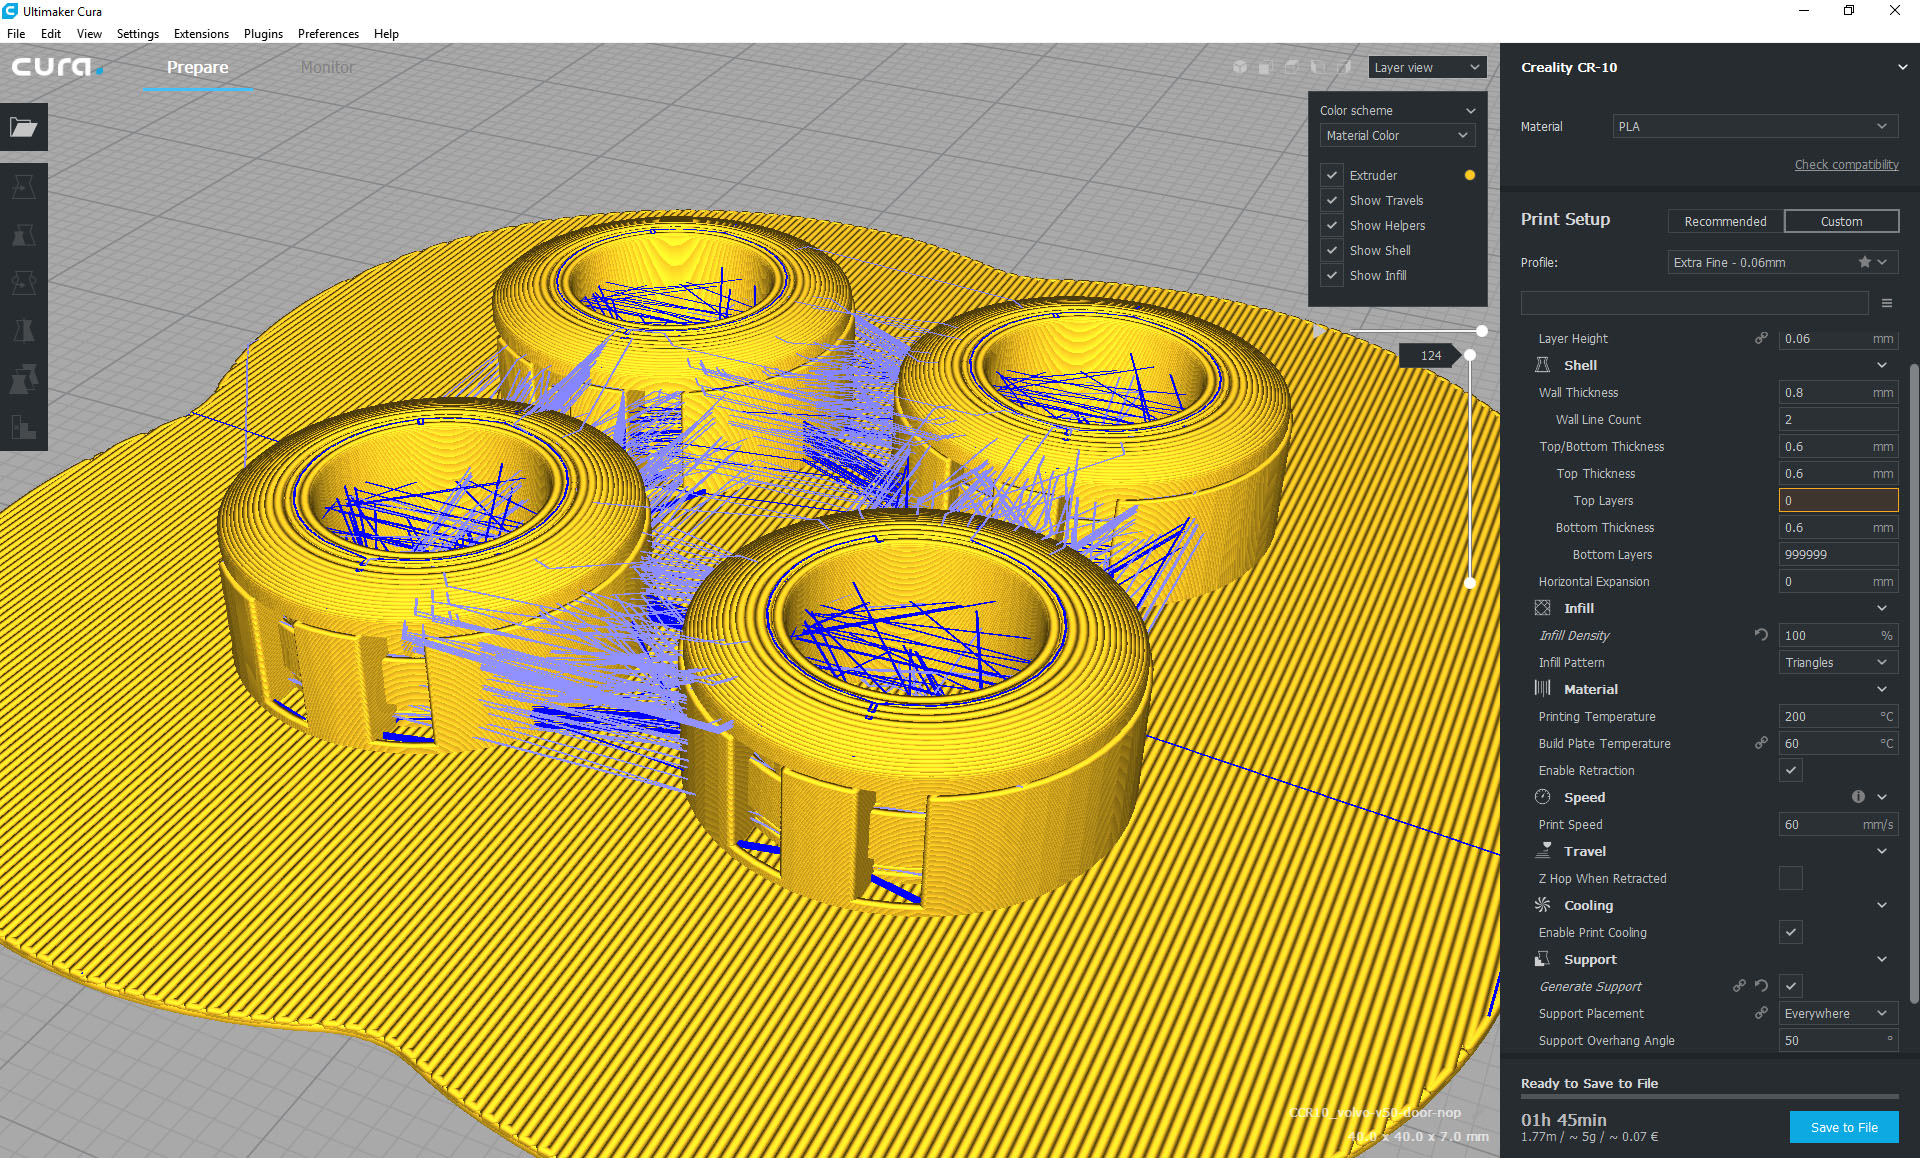The image size is (1920, 1158).
Task: Click Save to File button
Action: point(1844,1127)
